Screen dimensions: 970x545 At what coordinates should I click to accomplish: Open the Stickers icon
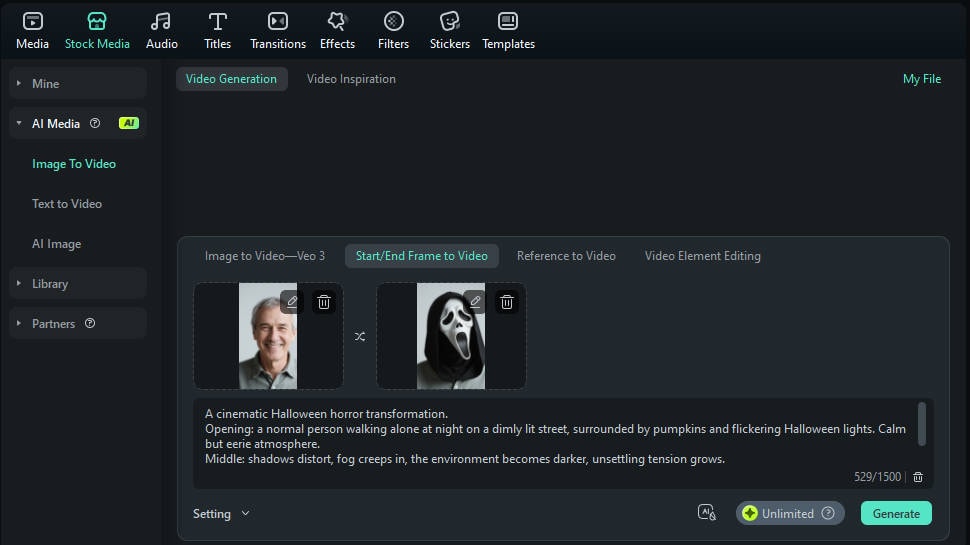[450, 22]
